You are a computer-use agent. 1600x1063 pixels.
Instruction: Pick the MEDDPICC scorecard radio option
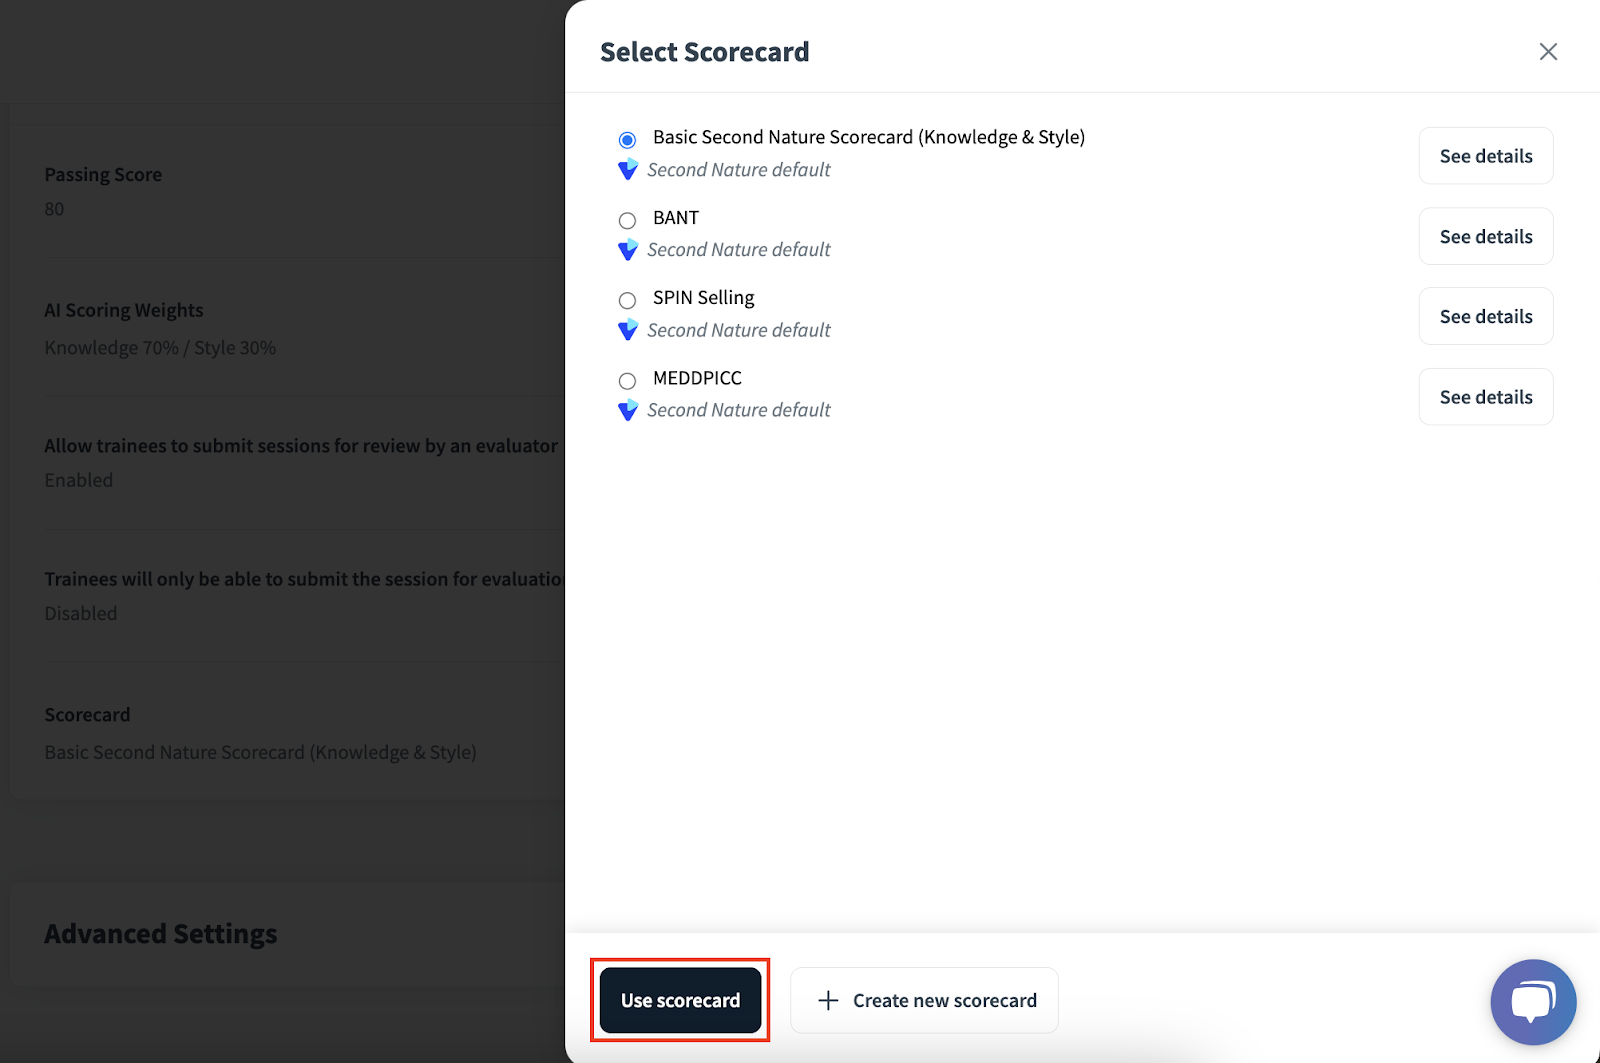[x=627, y=380]
